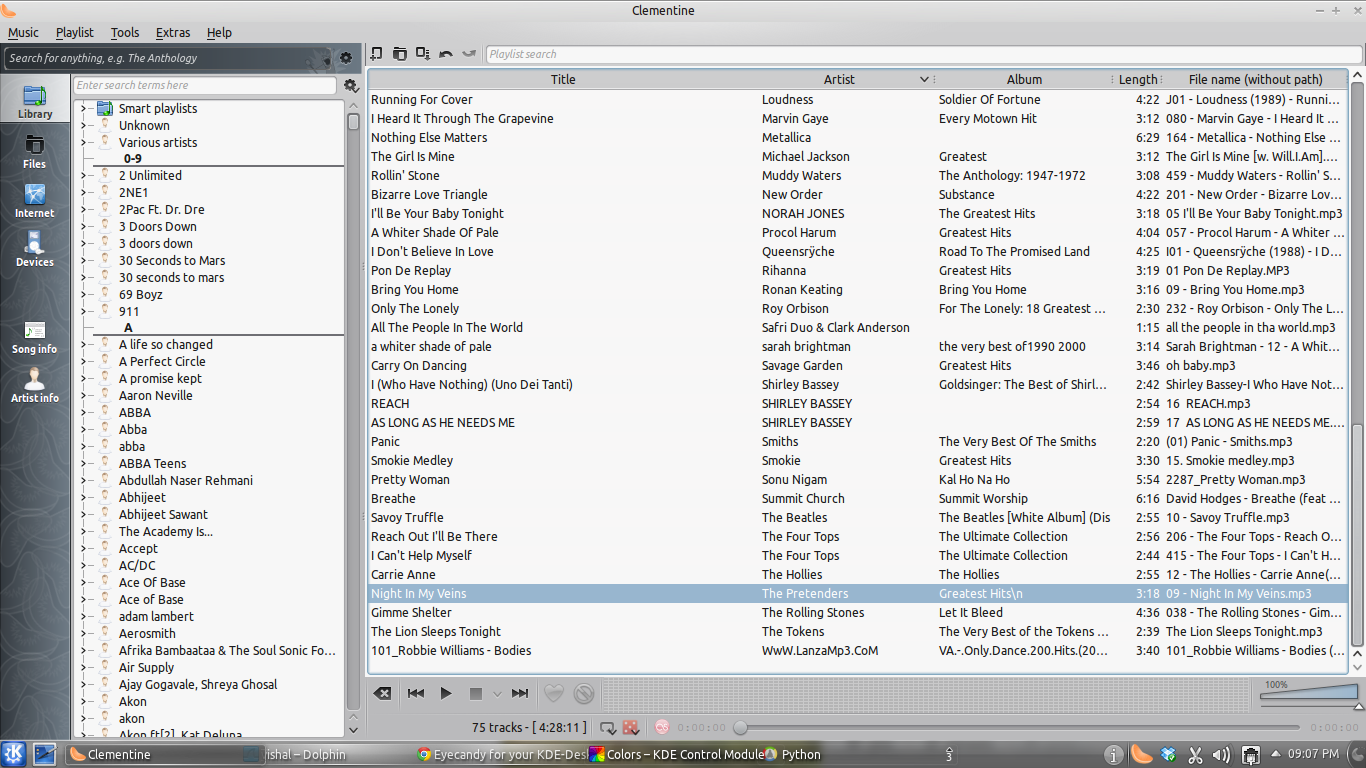Open the KDE application launcher
Screen dimensions: 1366x768
(14, 754)
